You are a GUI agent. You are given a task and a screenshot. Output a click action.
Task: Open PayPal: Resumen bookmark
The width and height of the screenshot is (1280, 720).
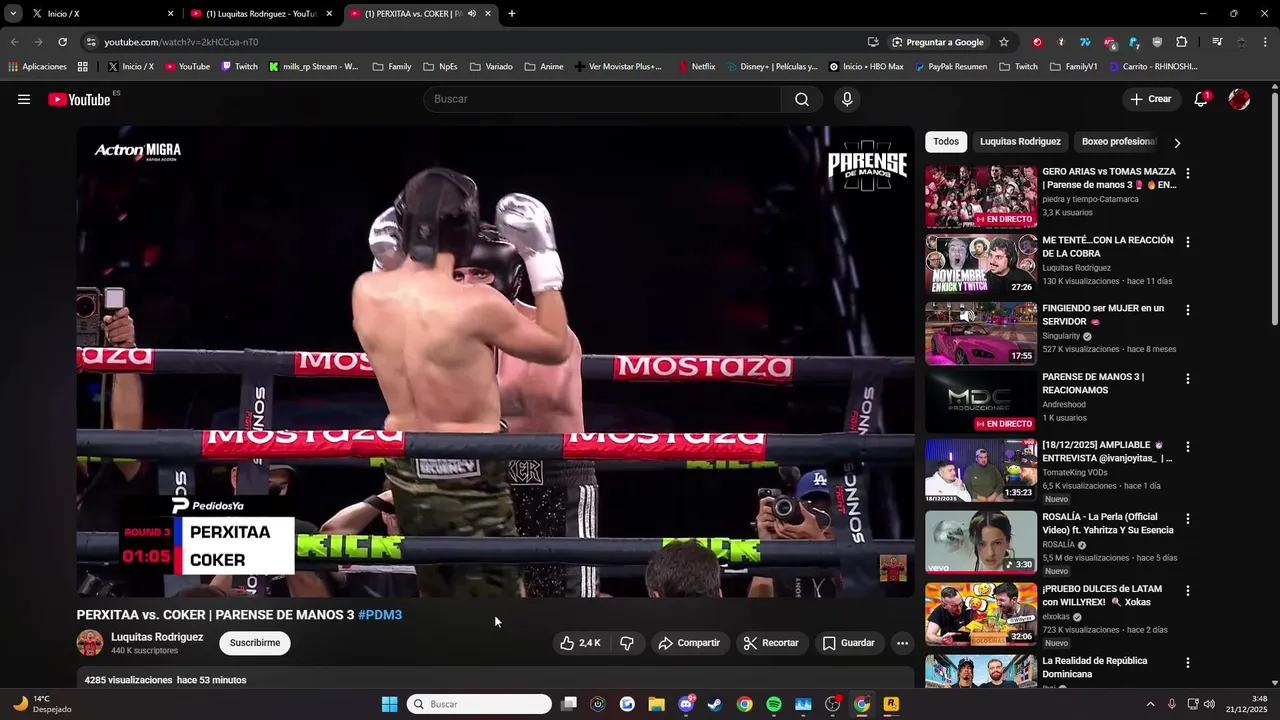[x=950, y=67]
